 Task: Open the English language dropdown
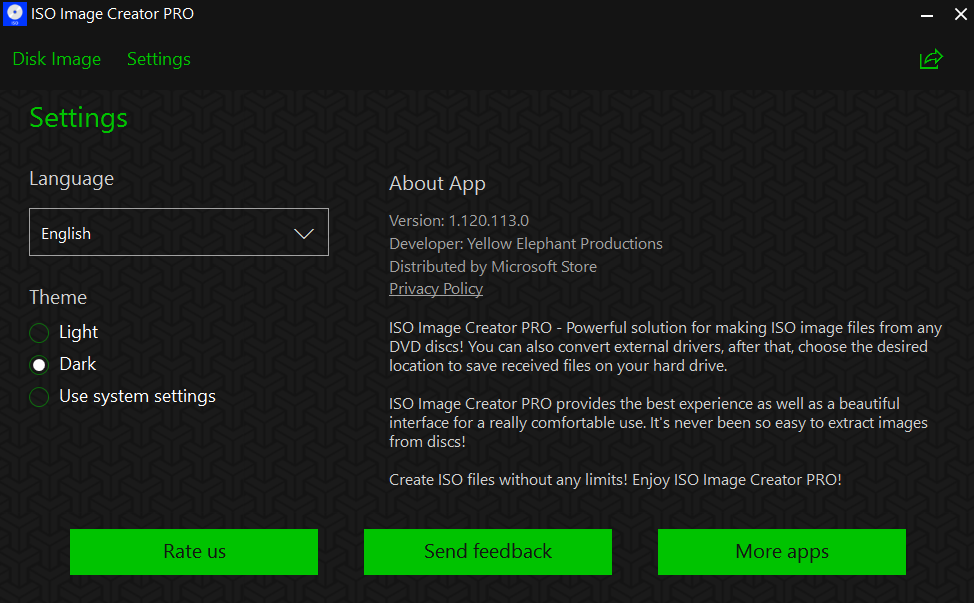pos(179,232)
